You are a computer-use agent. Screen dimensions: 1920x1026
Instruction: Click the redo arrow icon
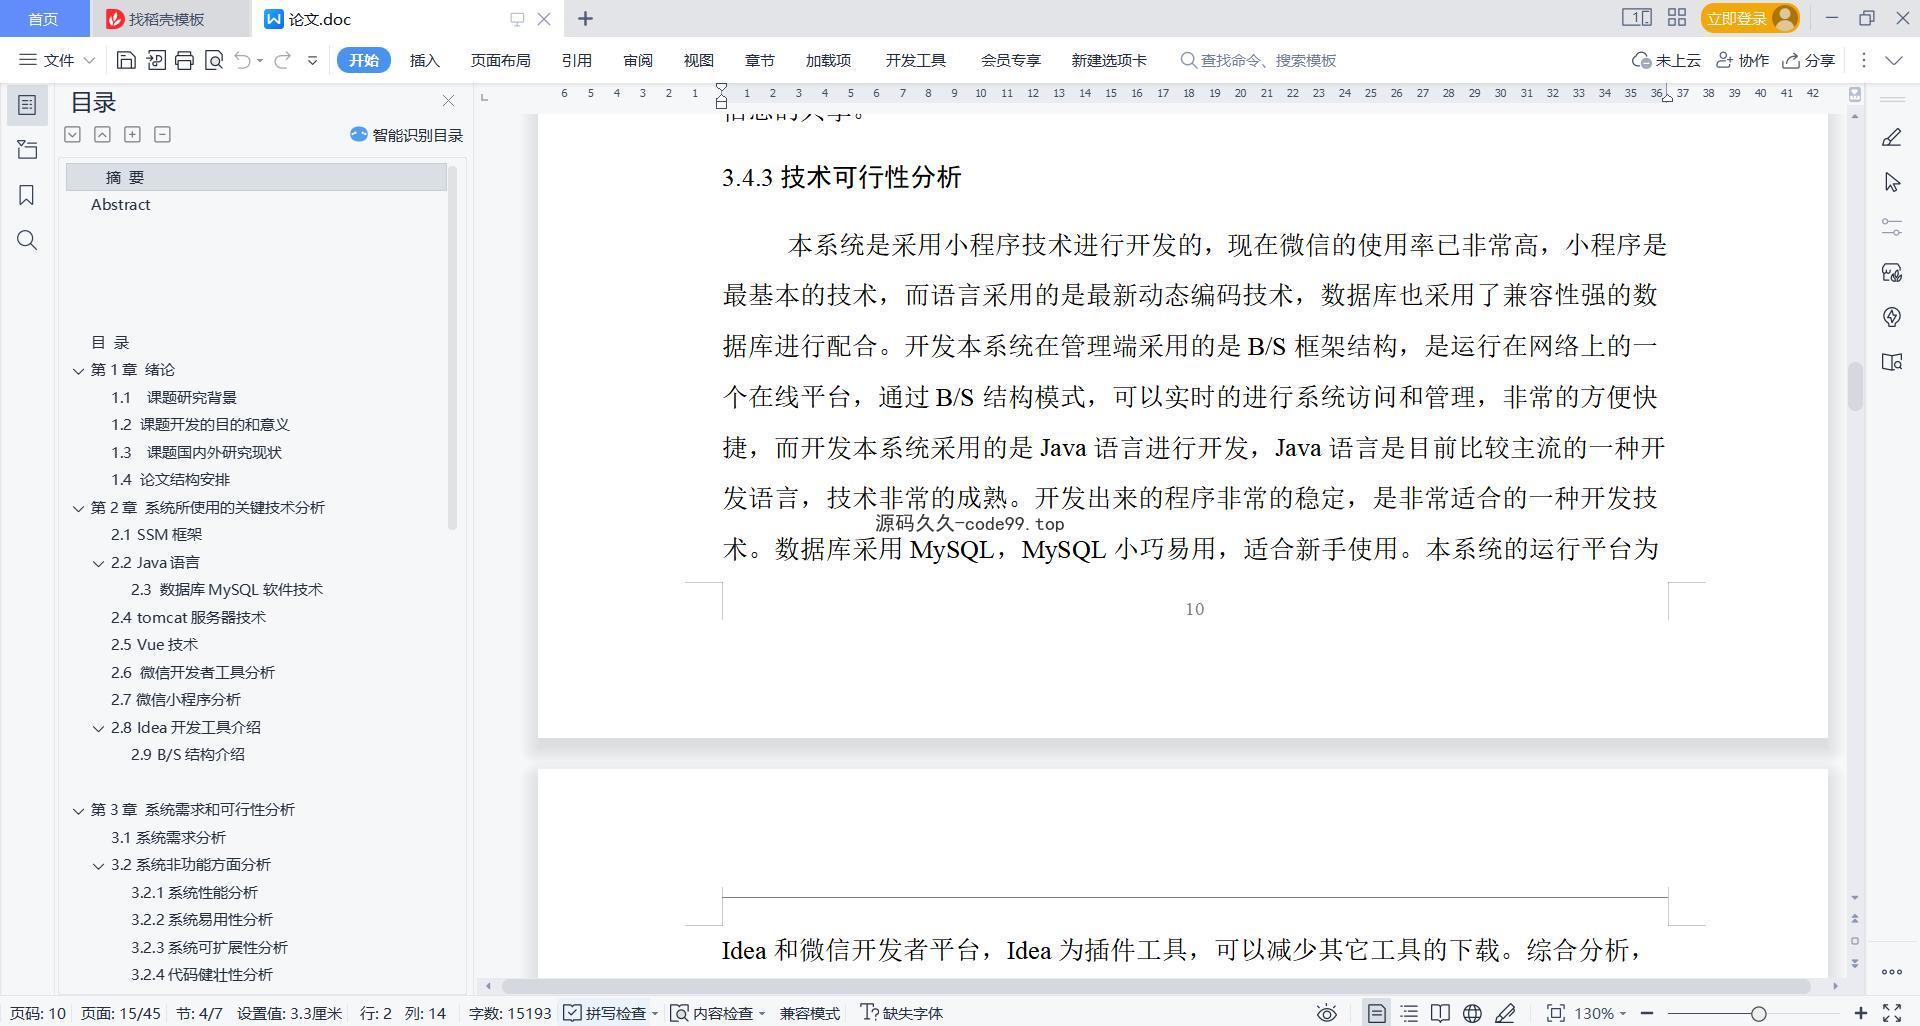coord(282,60)
